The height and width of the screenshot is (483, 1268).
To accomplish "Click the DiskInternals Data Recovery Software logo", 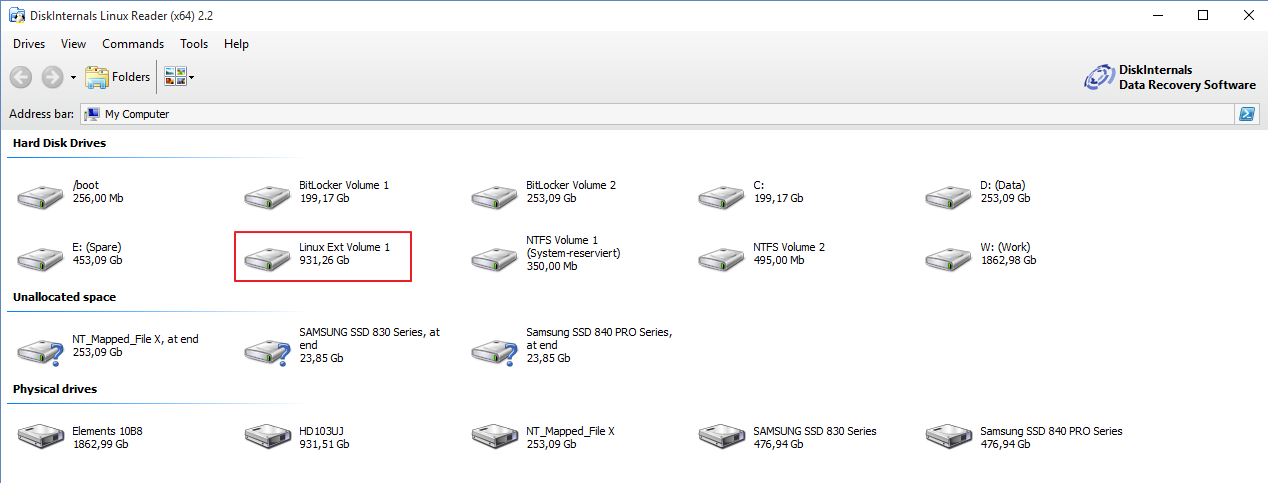I will coord(1169,78).
